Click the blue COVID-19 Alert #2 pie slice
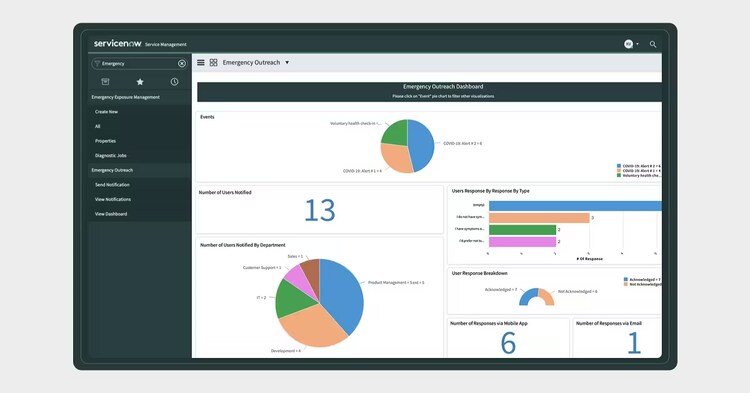 pyautogui.click(x=422, y=144)
